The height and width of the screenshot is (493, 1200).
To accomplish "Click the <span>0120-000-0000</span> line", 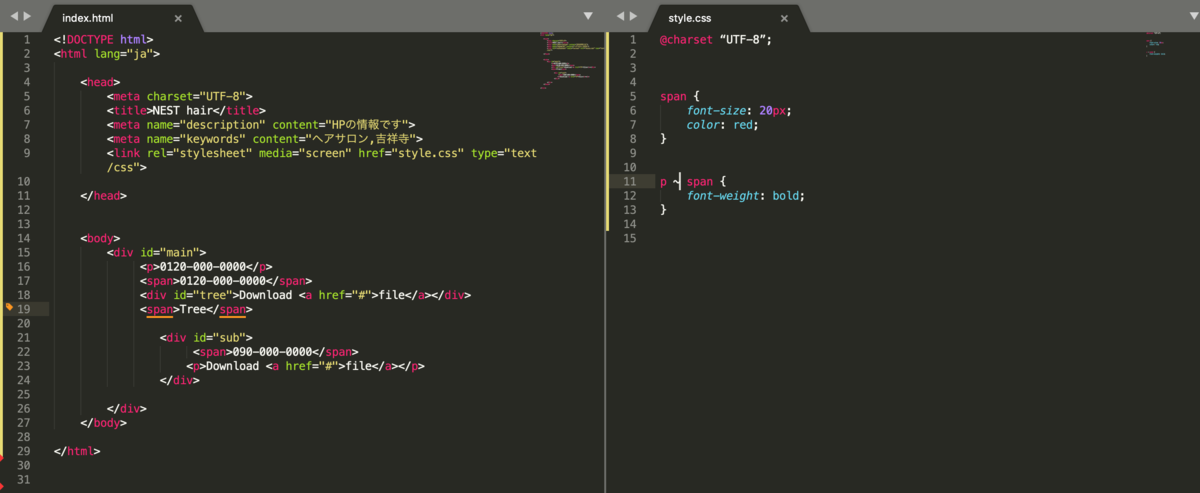I will (x=226, y=280).
